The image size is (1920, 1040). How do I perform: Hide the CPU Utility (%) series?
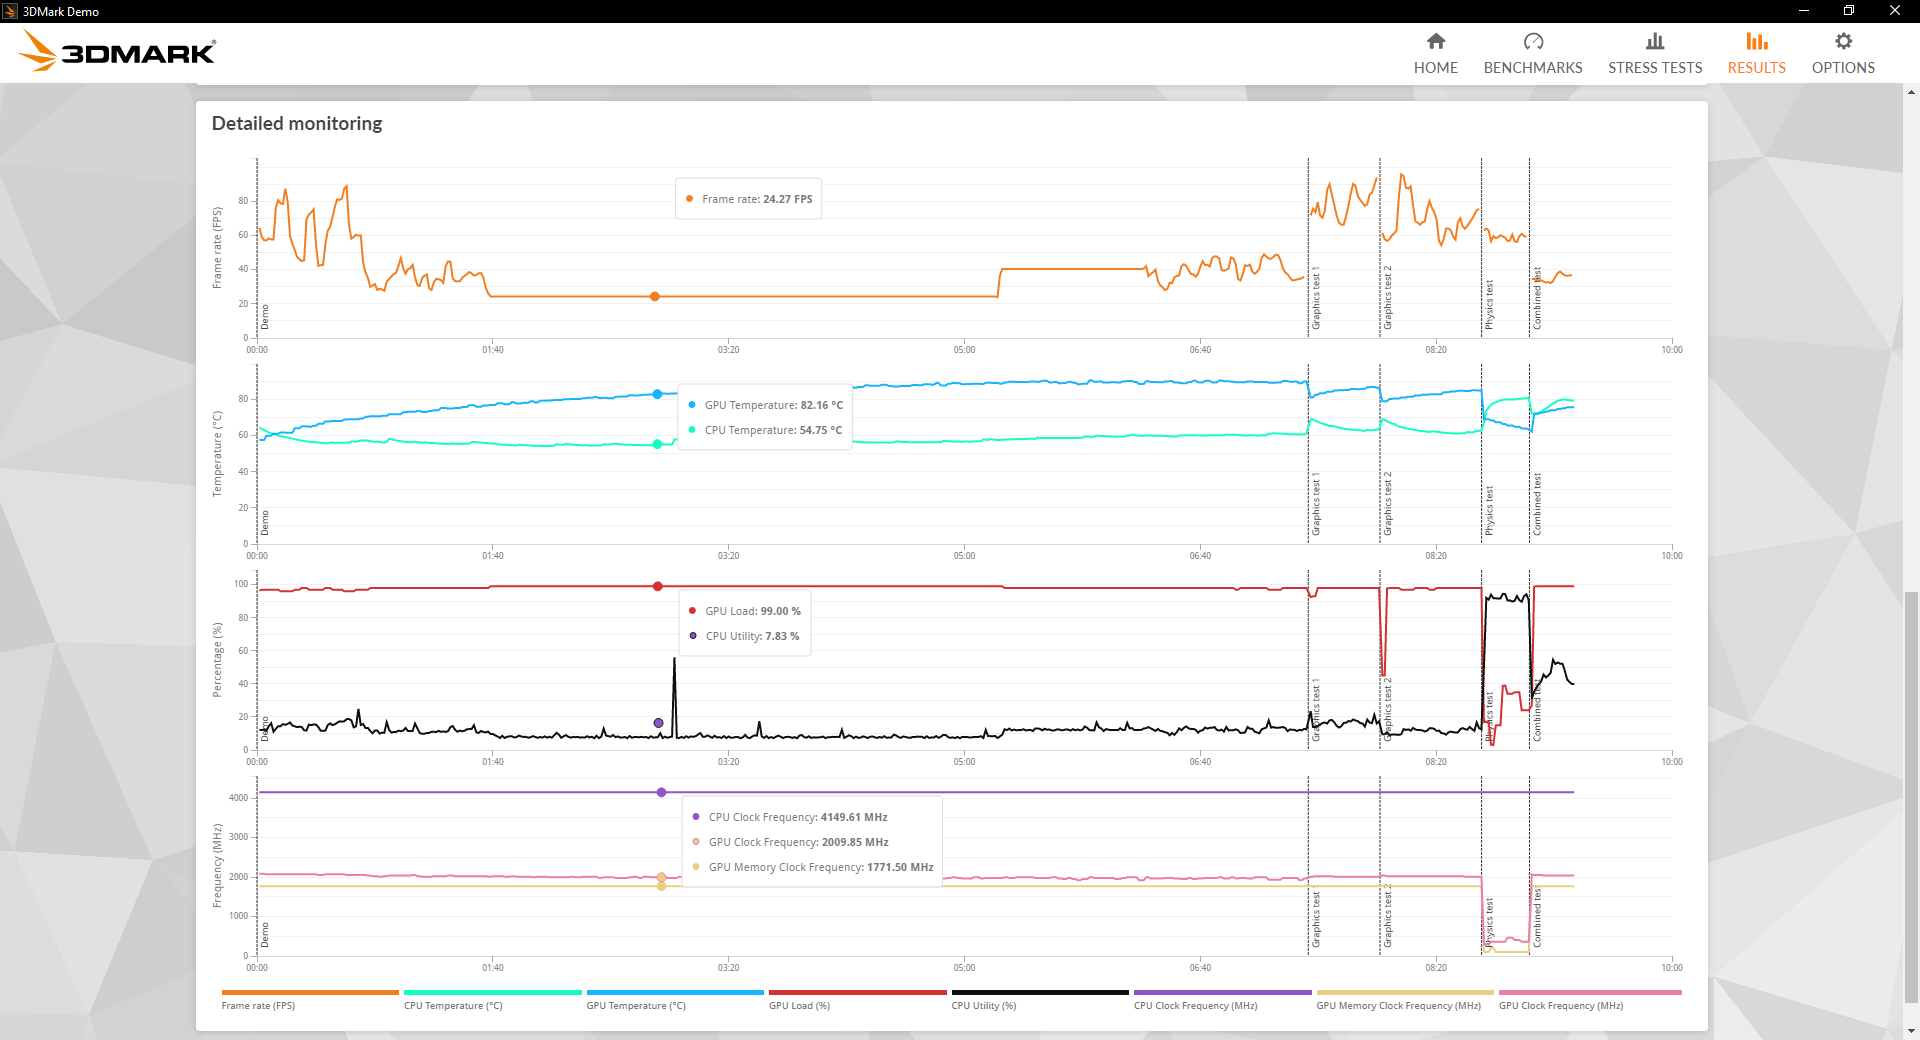[x=983, y=1005]
